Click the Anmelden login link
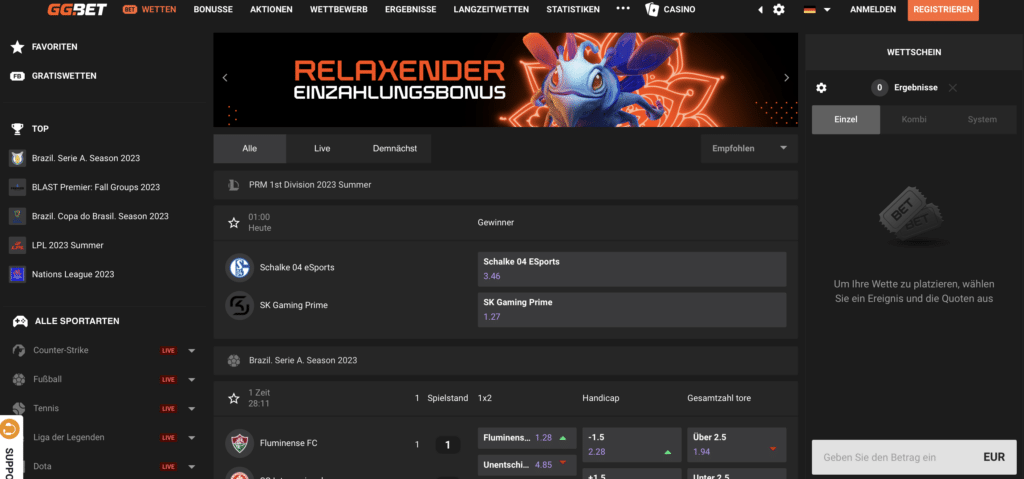1024x479 pixels. (x=873, y=10)
